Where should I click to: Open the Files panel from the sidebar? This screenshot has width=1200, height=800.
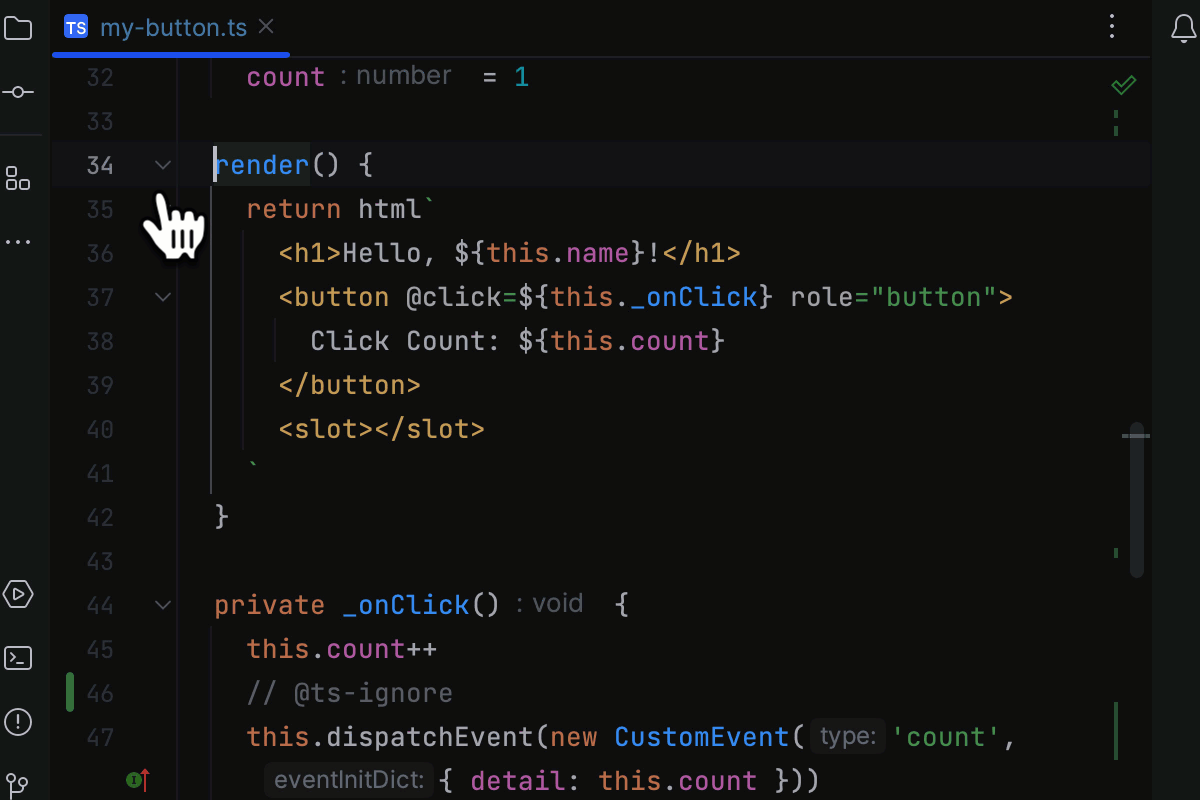click(x=19, y=28)
